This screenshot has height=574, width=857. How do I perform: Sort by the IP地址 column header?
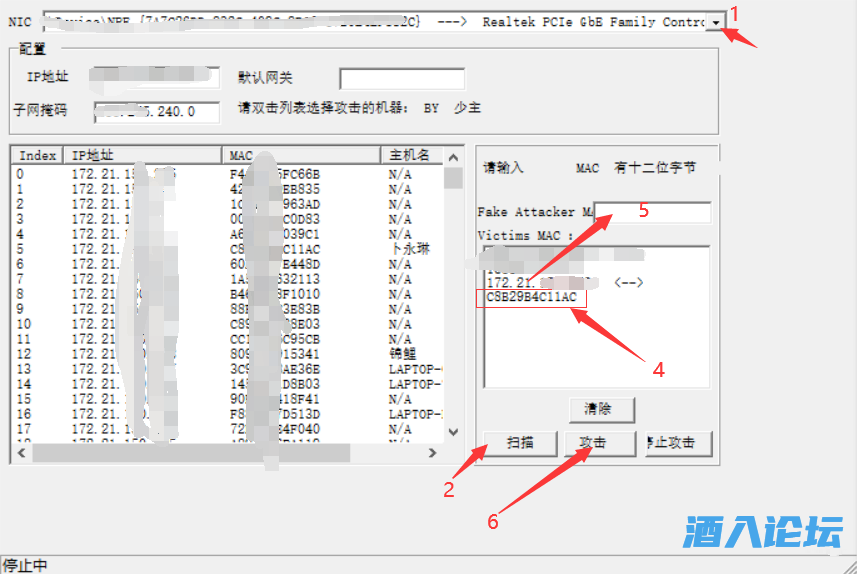coord(143,155)
